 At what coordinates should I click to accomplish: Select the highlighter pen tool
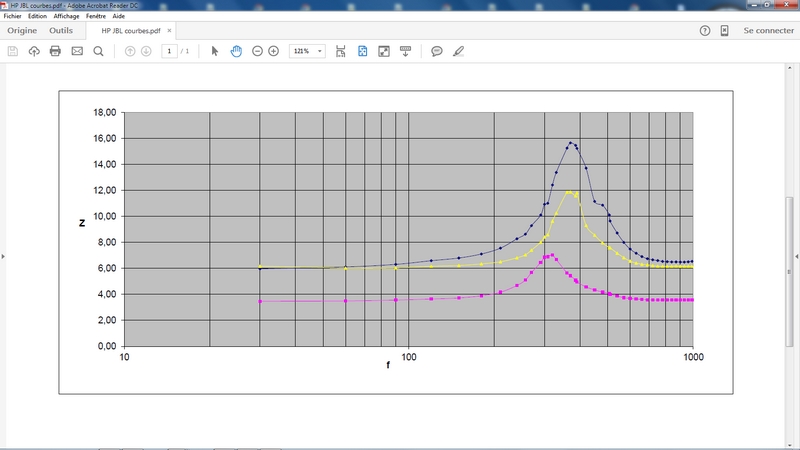pyautogui.click(x=459, y=51)
